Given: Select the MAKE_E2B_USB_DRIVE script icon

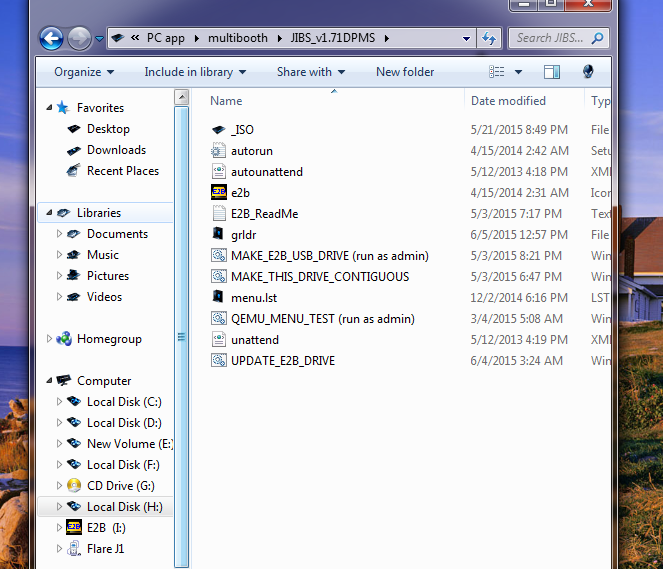Looking at the screenshot, I should click(219, 255).
